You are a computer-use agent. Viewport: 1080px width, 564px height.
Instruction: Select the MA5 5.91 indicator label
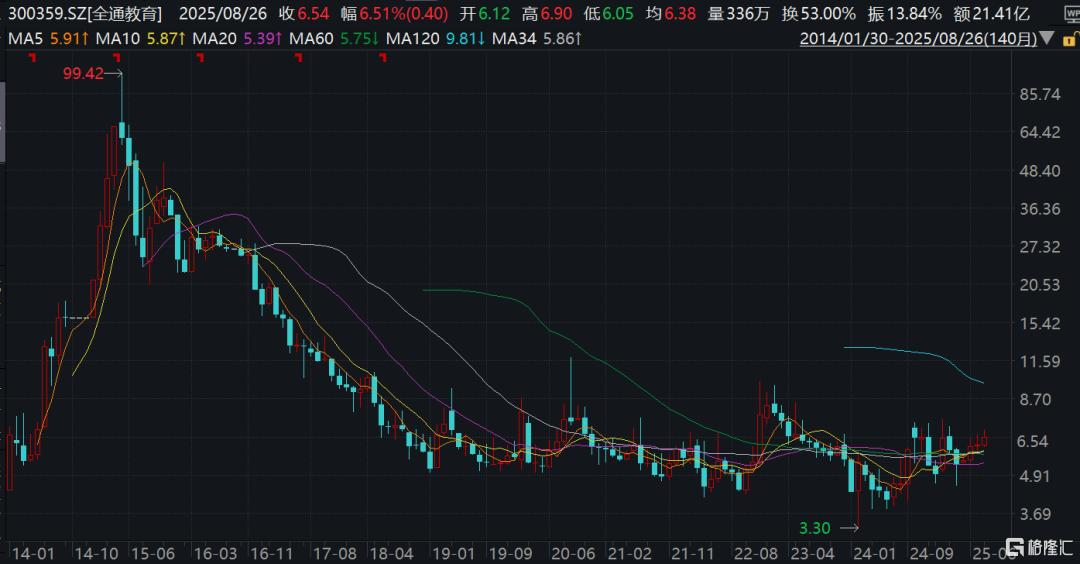(x=48, y=39)
